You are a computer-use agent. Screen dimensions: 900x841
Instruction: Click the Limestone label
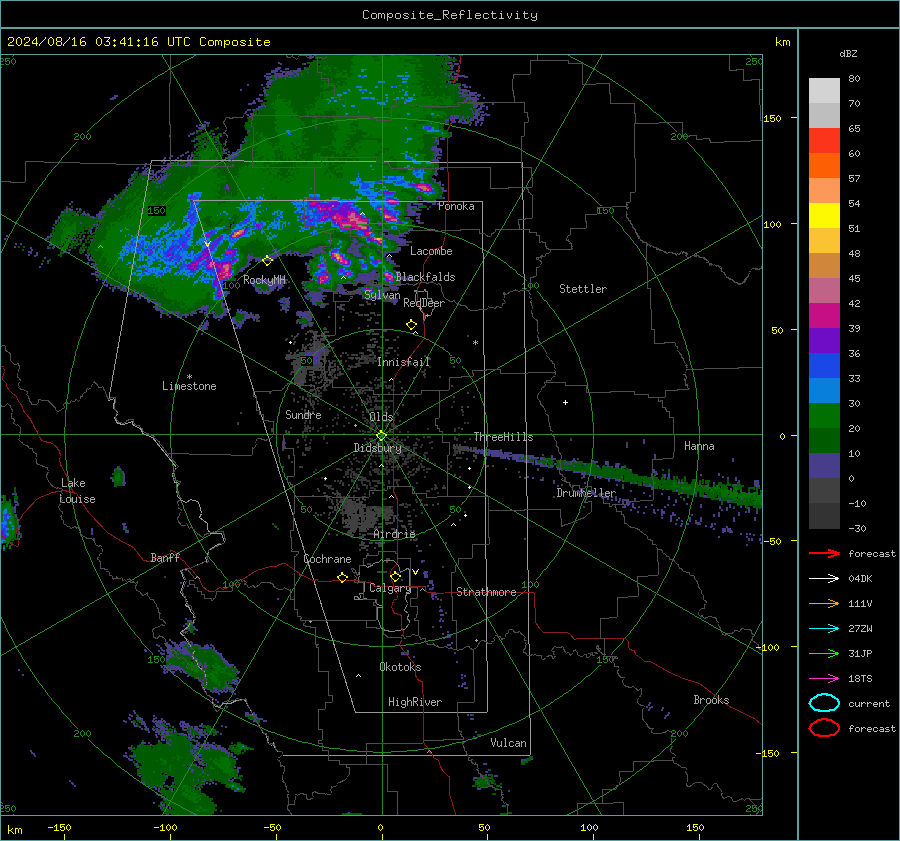click(189, 386)
